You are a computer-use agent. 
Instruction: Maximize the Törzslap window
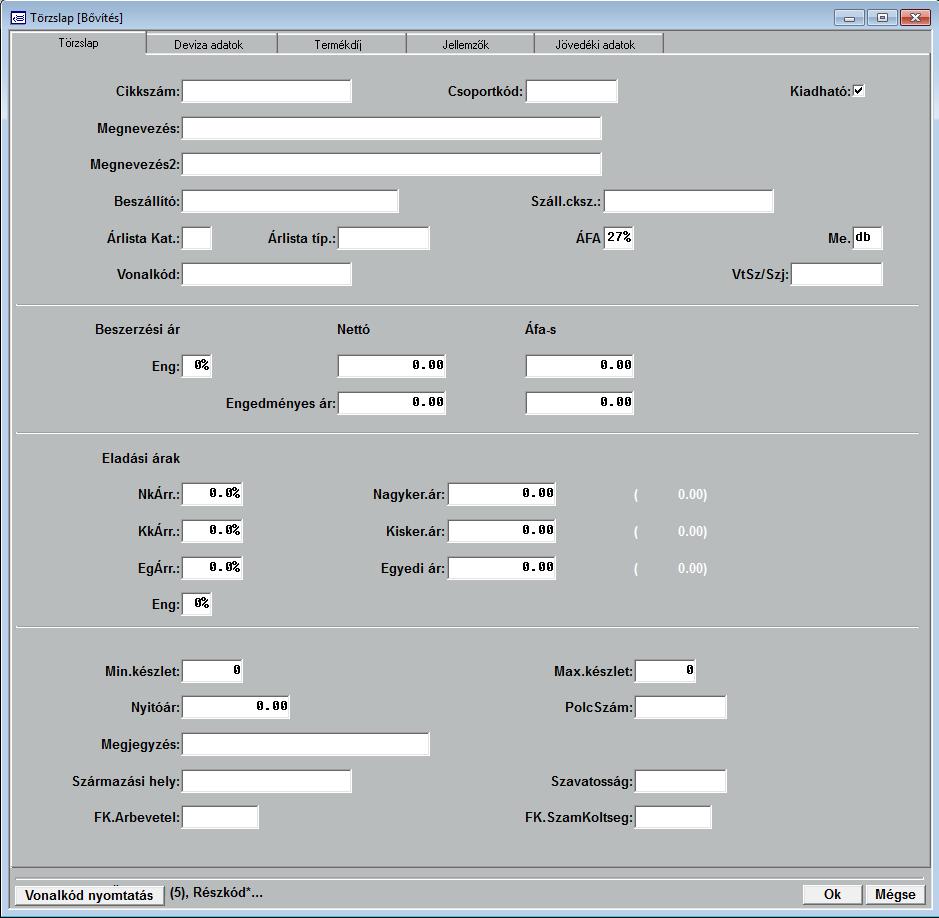click(882, 17)
